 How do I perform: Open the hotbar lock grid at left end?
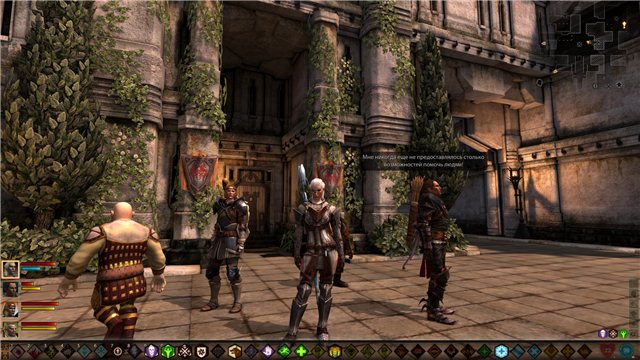coord(5,351)
